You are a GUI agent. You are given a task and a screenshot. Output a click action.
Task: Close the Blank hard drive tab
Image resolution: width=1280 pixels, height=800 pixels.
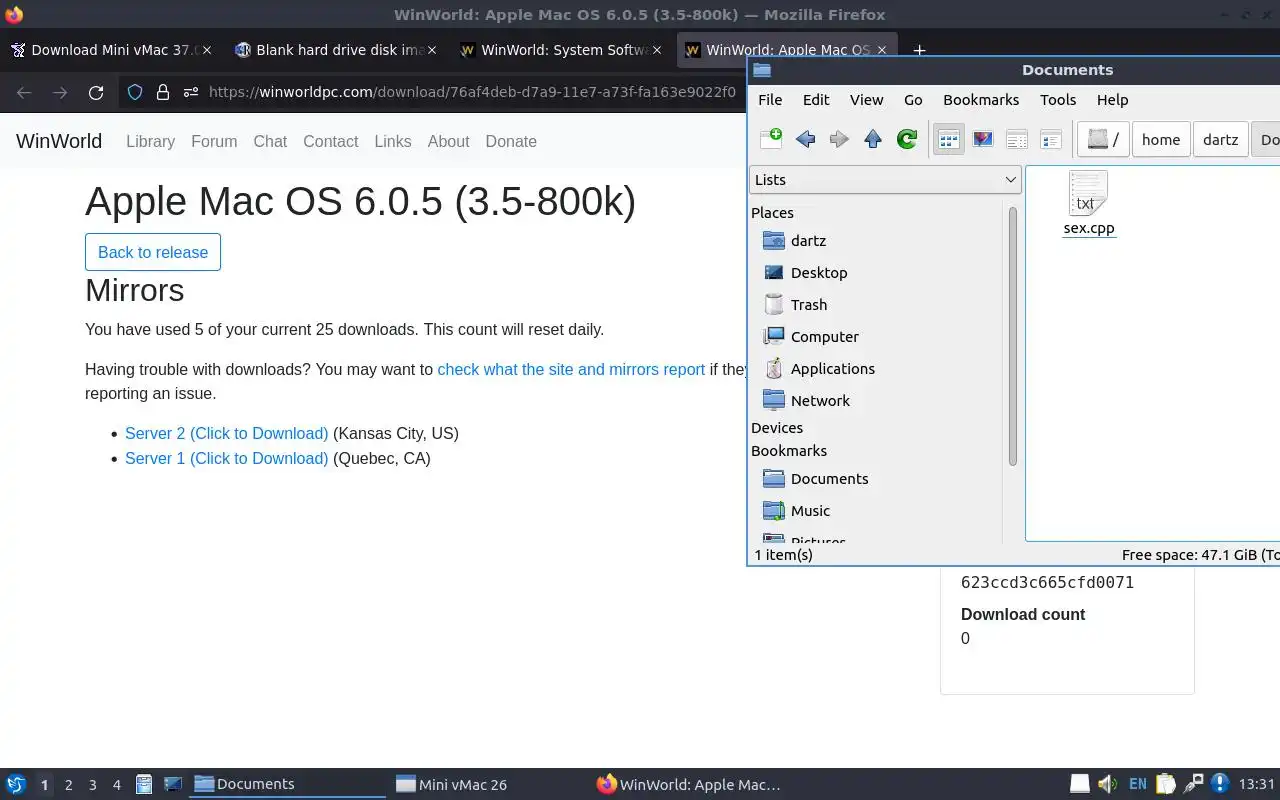tap(431, 50)
